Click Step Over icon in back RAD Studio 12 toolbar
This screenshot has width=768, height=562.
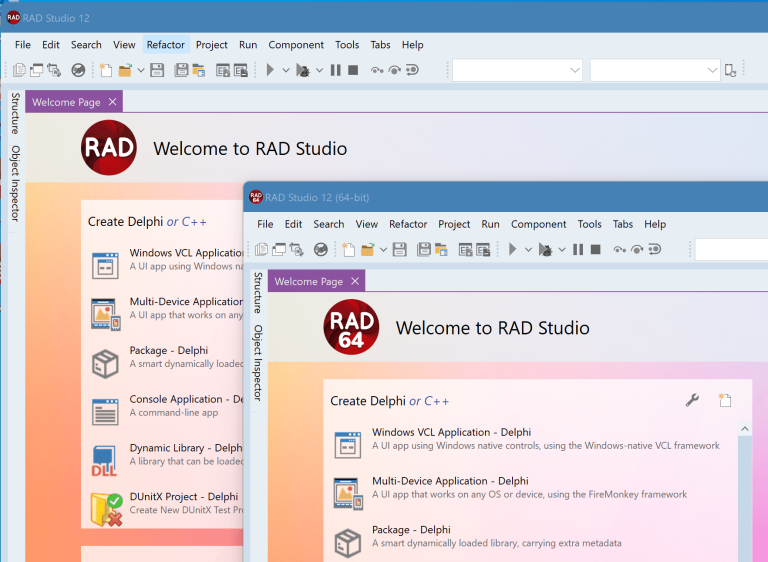[394, 70]
